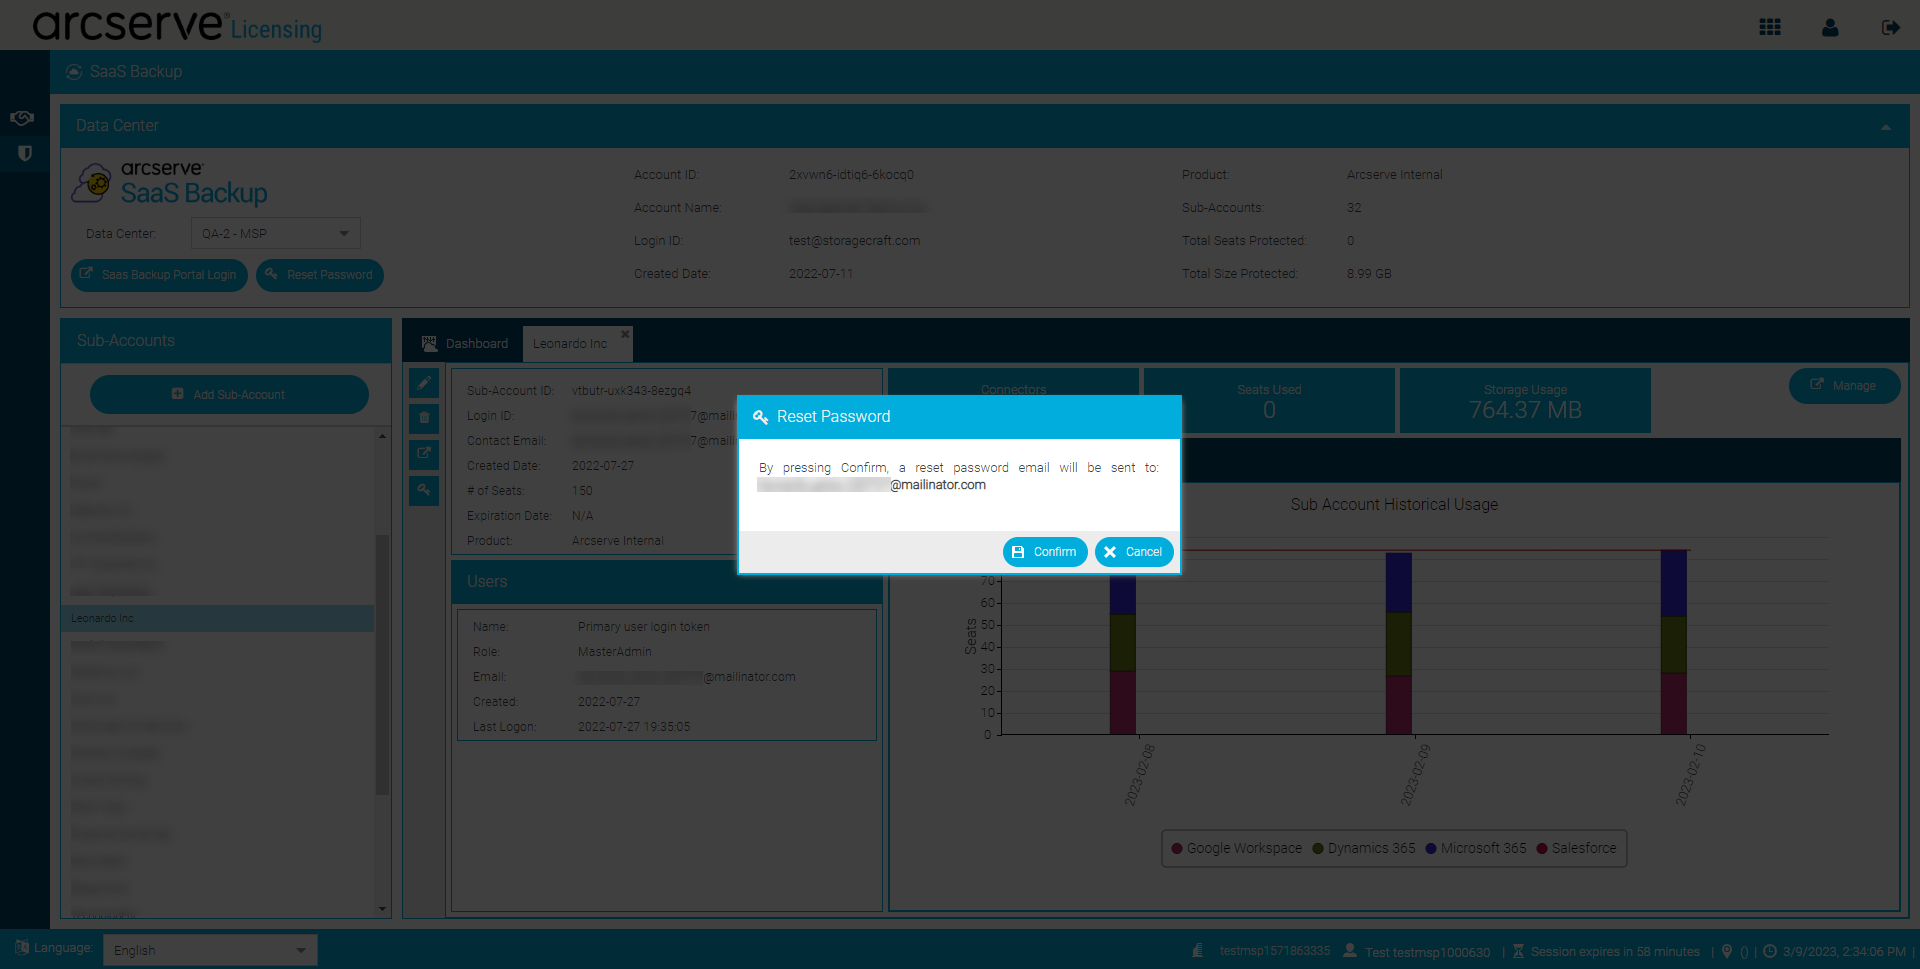Cancel the Reset Password dialog

coord(1134,552)
